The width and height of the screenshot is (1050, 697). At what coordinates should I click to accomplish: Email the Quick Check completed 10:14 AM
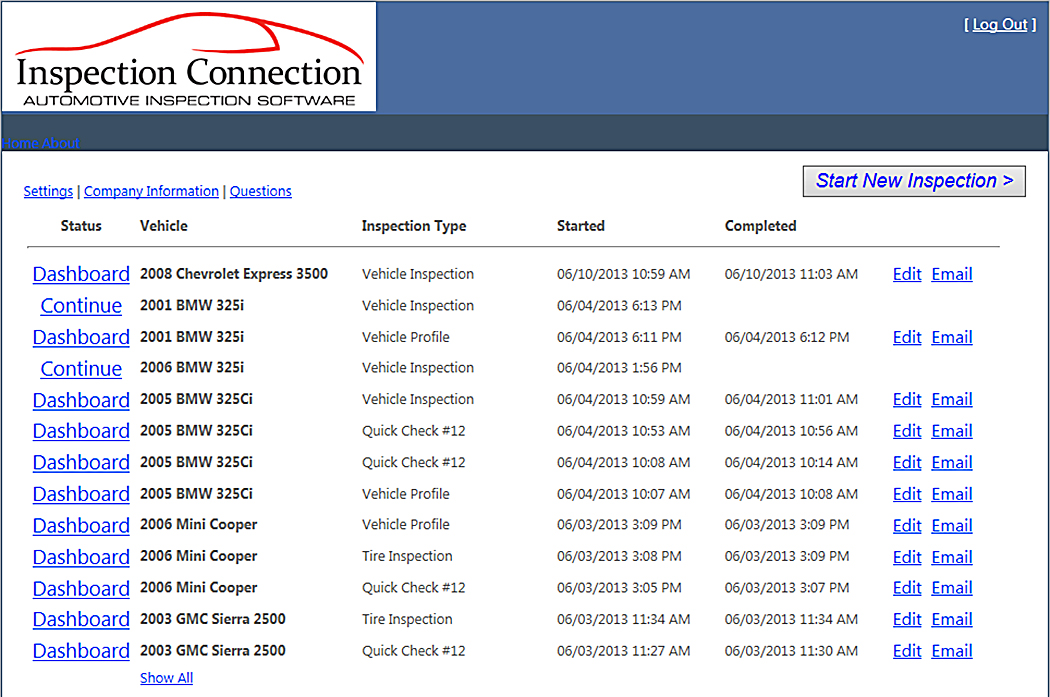click(x=952, y=463)
